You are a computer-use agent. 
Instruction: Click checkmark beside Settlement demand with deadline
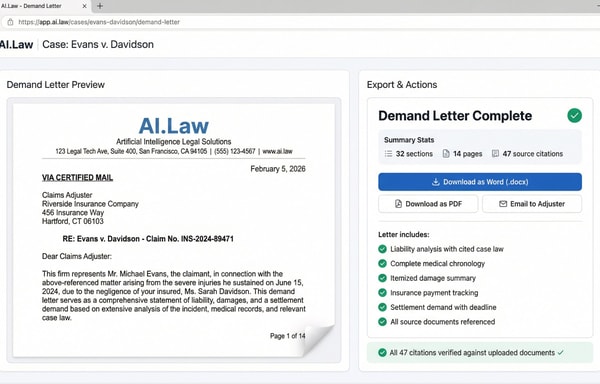[382, 307]
